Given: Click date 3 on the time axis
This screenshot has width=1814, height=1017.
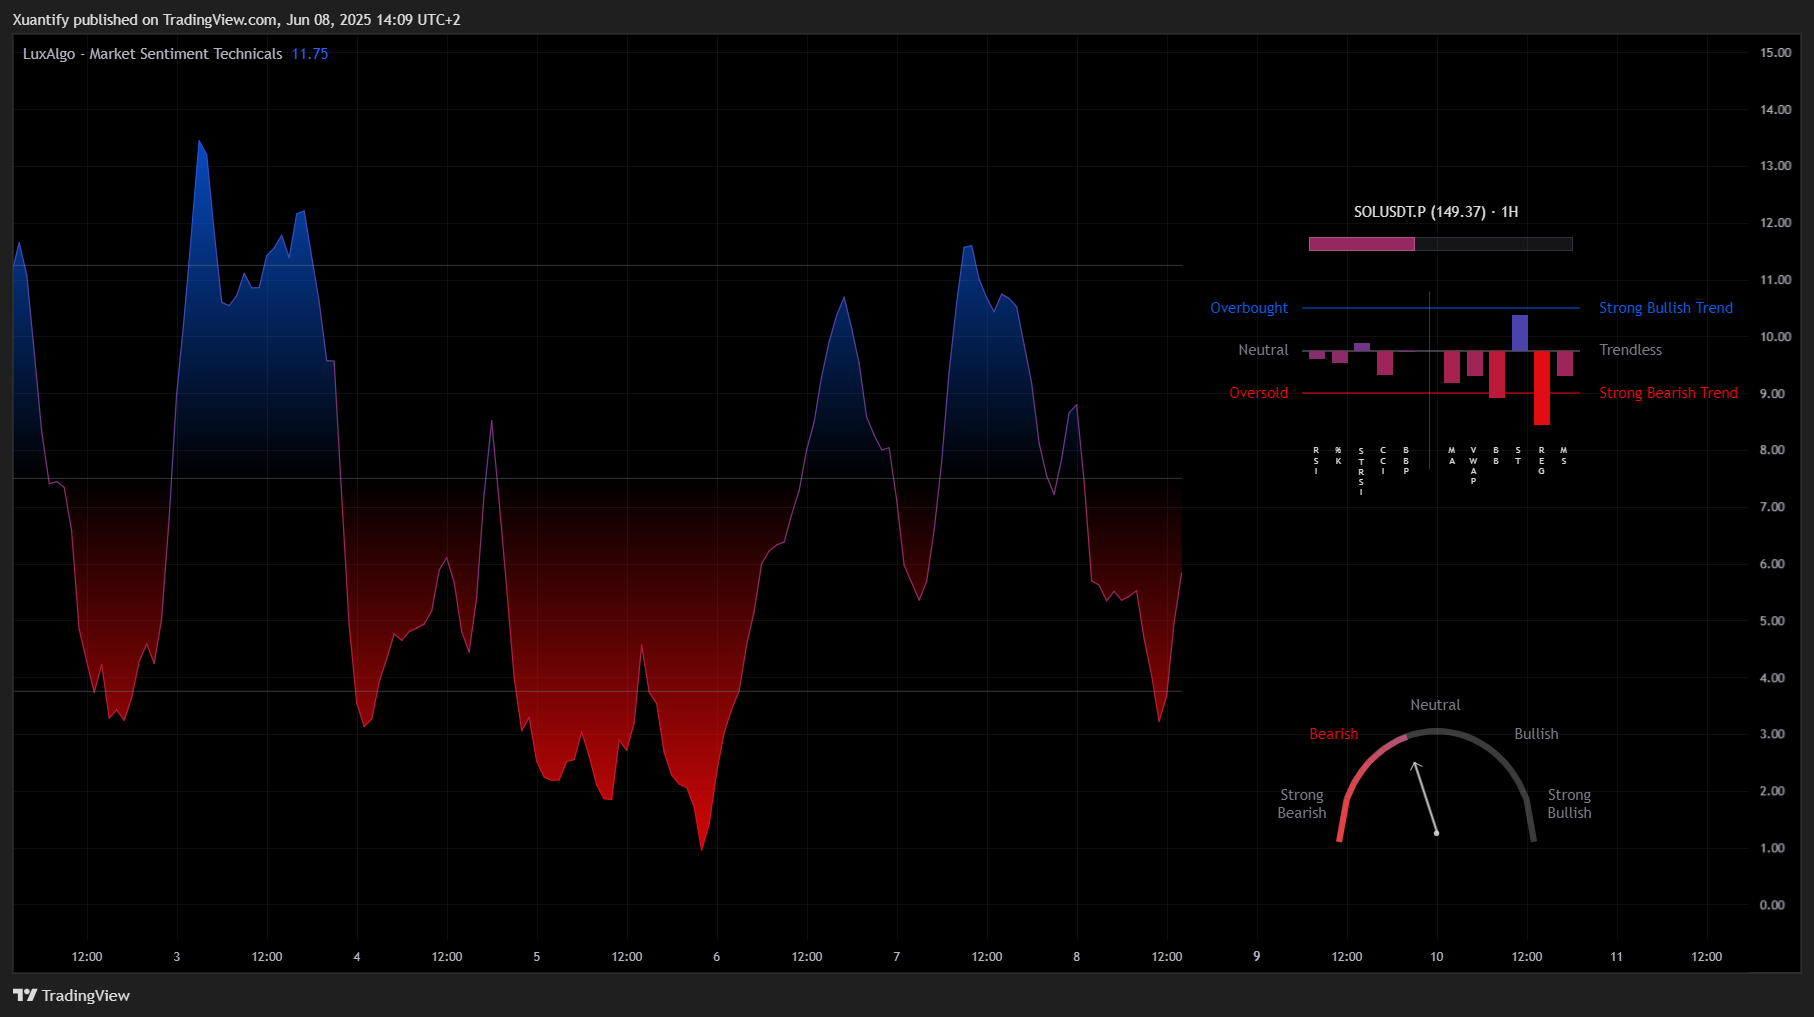Looking at the screenshot, I should coord(177,957).
